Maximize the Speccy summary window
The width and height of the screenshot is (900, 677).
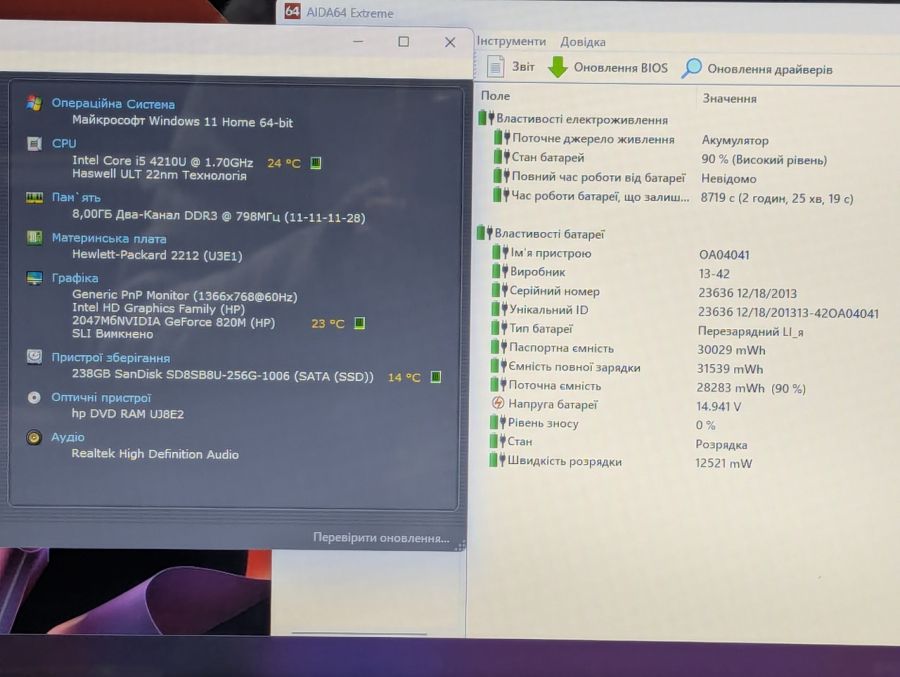404,41
